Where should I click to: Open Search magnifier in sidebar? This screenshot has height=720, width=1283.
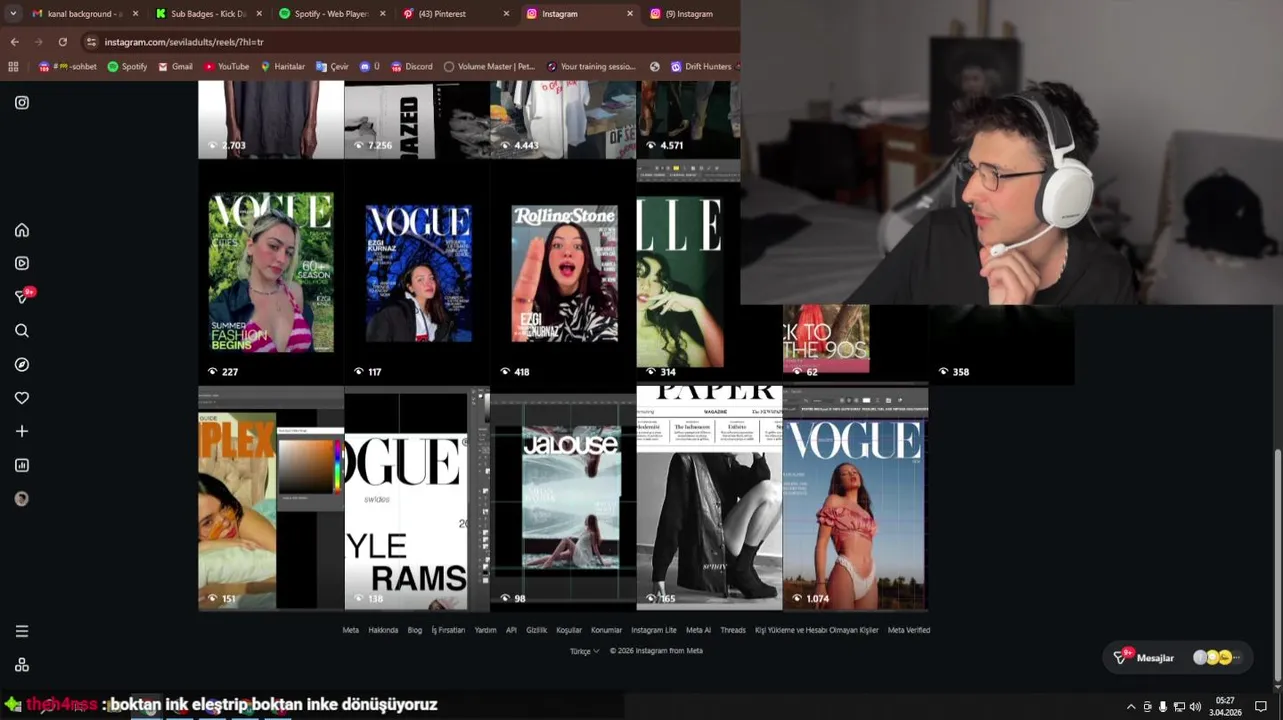tap(22, 331)
